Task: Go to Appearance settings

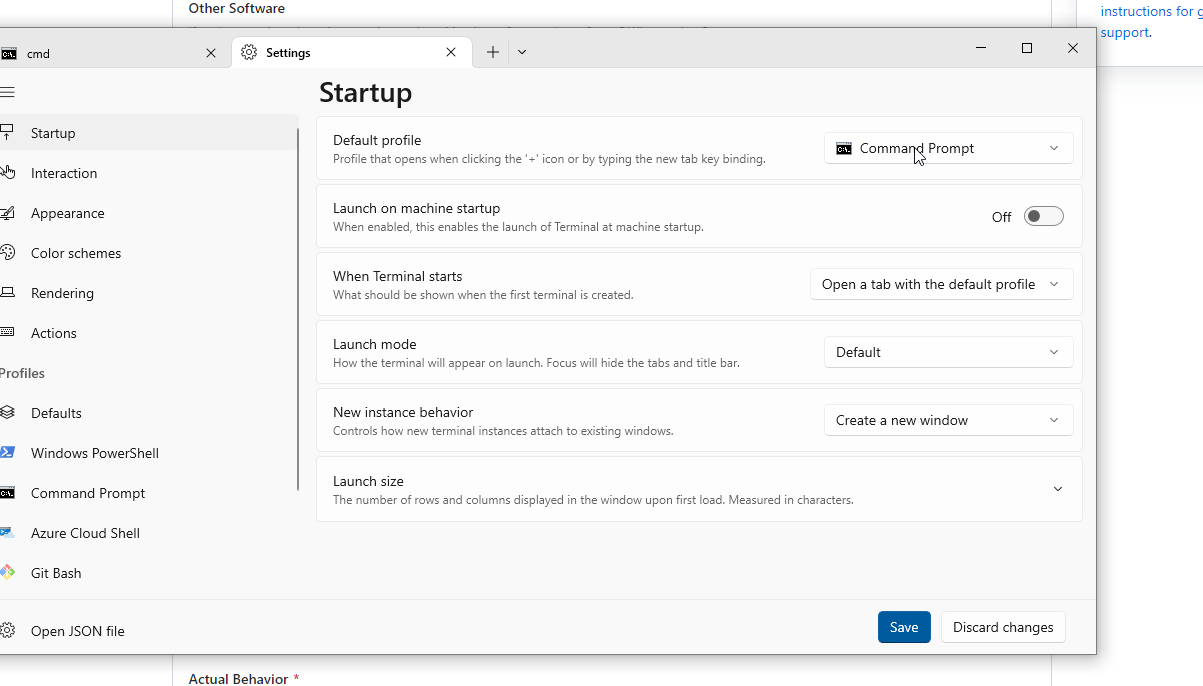Action: [149, 213]
